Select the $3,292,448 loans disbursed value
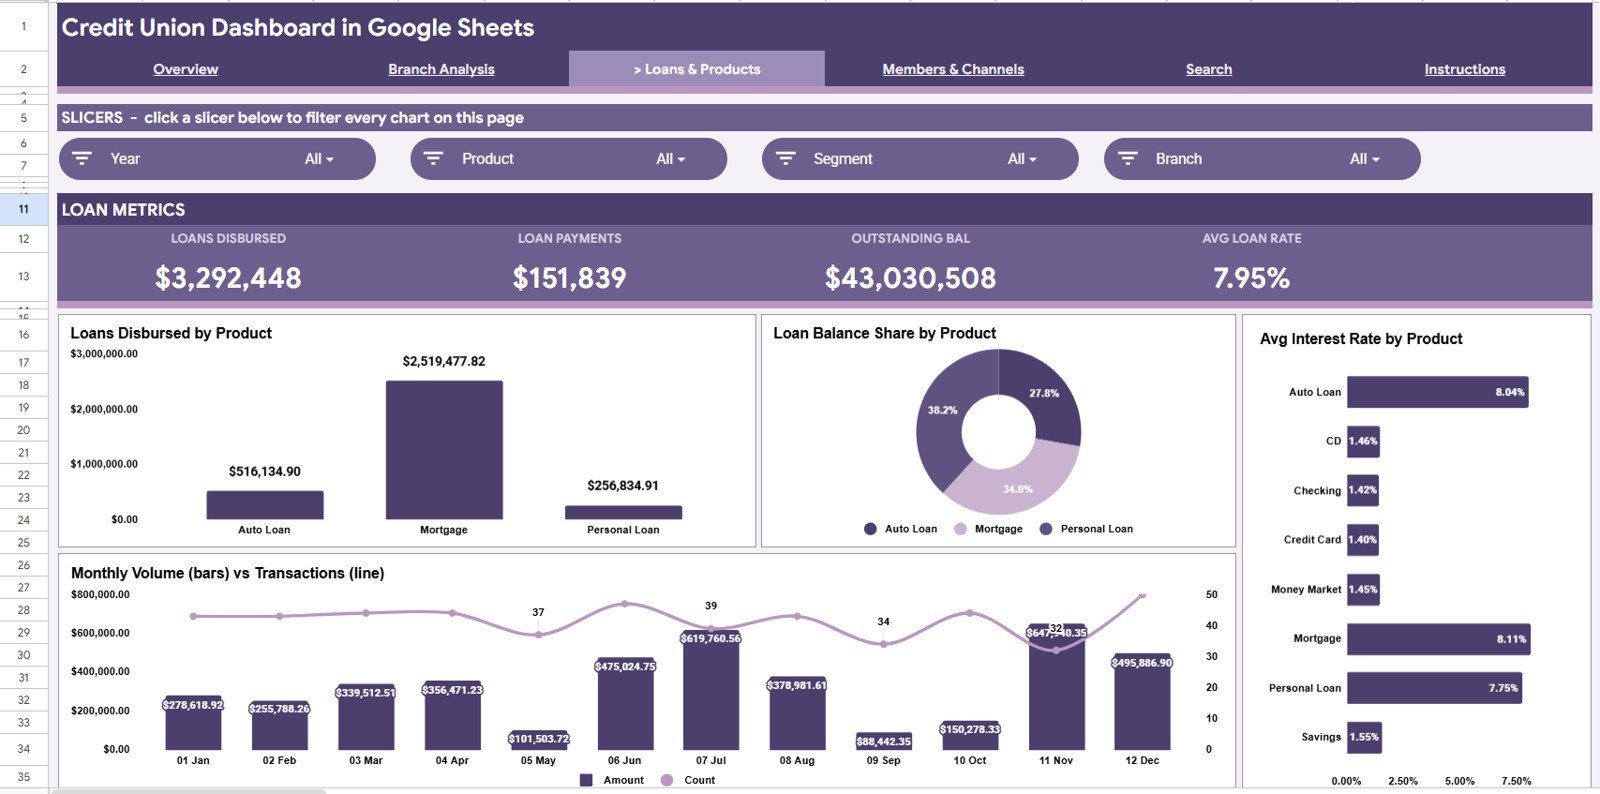The width and height of the screenshot is (1600, 794). 228,278
